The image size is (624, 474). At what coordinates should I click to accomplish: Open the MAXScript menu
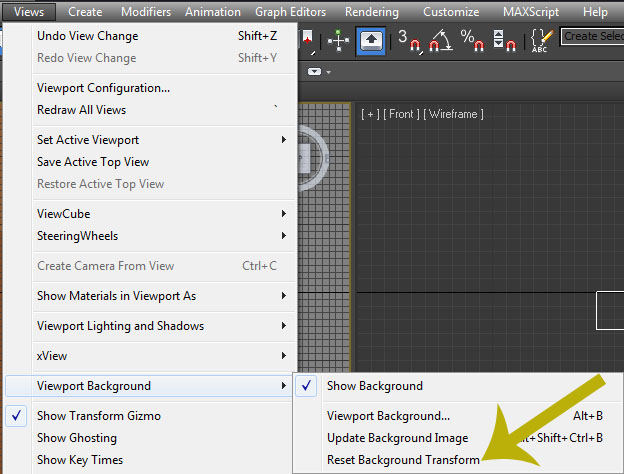[x=531, y=12]
